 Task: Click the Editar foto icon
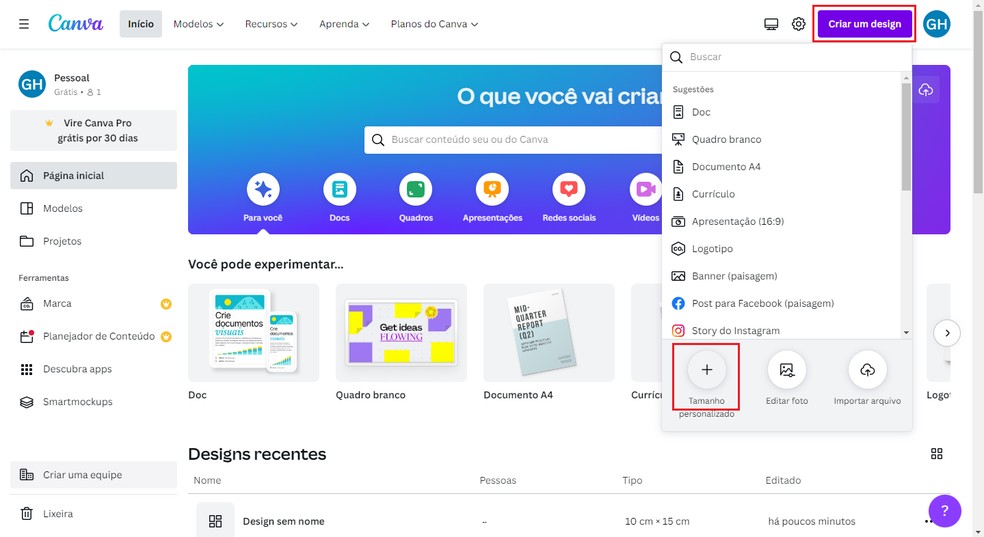pyautogui.click(x=786, y=370)
